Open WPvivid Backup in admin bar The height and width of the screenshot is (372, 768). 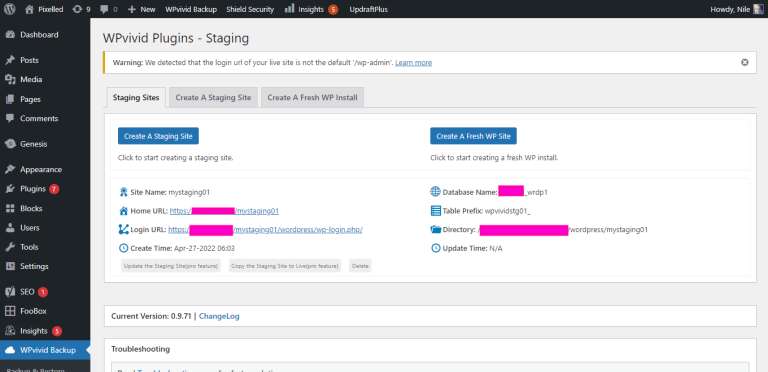pyautogui.click(x=191, y=9)
